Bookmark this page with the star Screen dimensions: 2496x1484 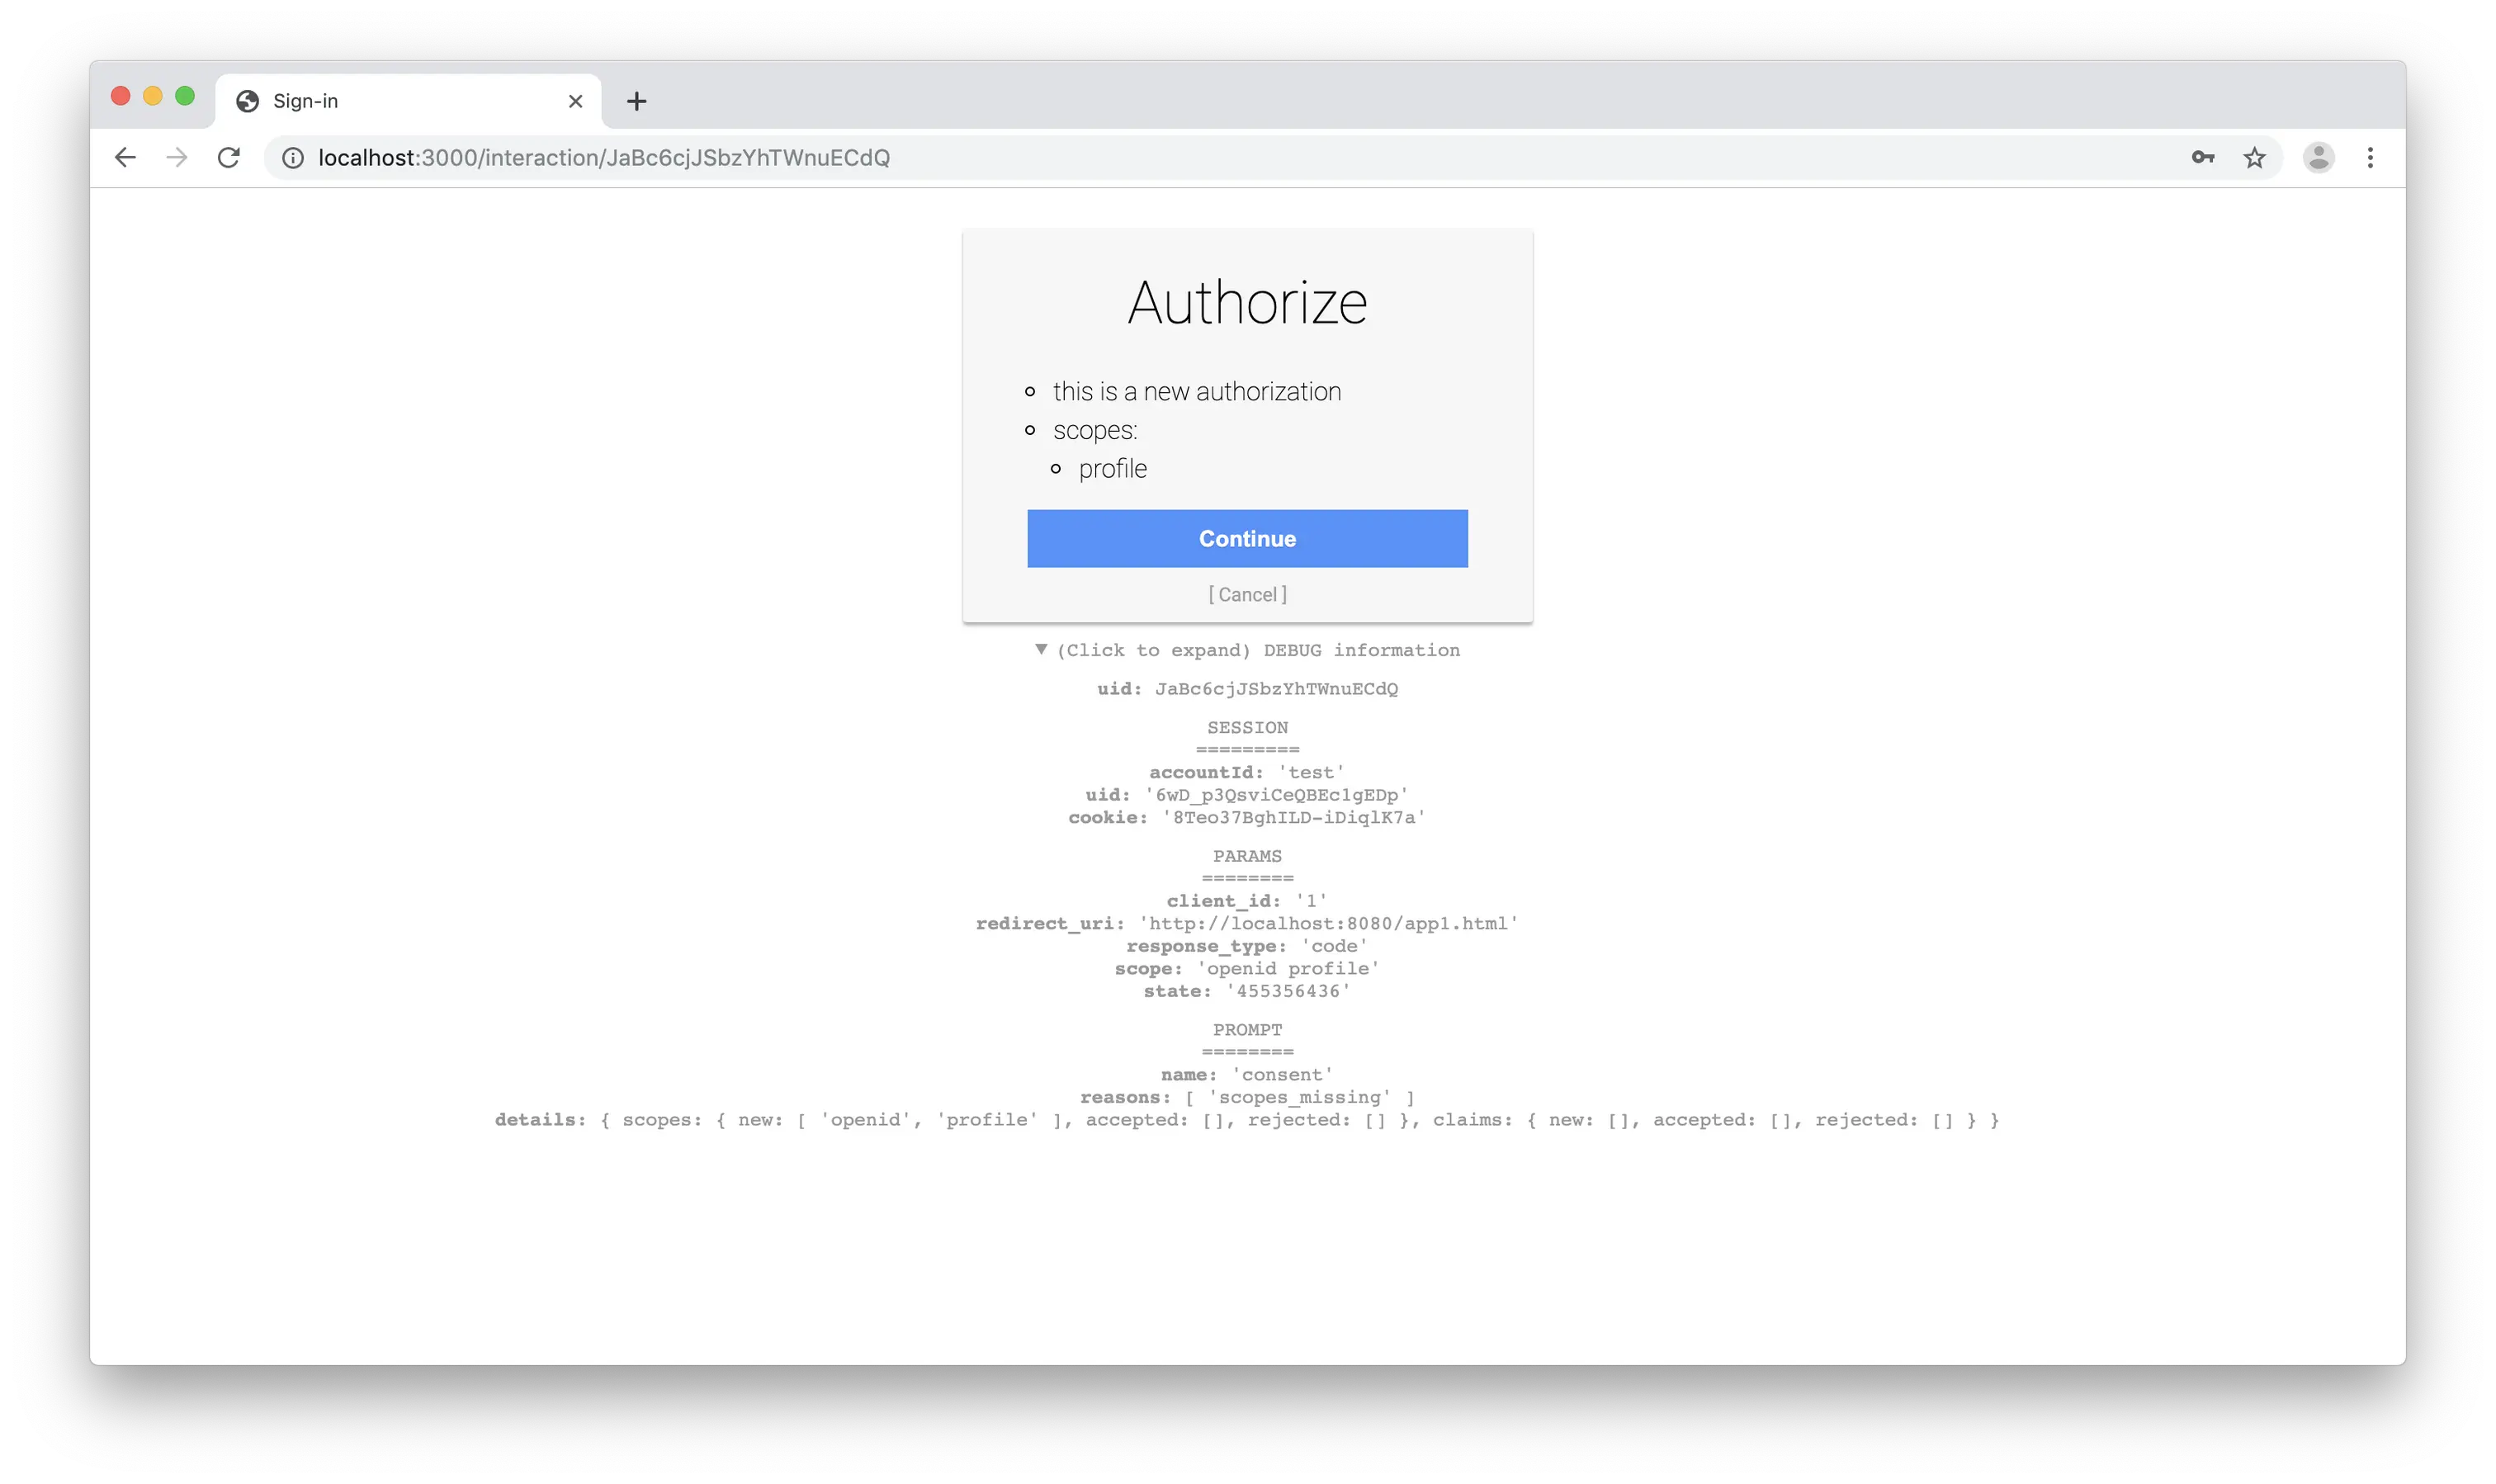coord(2254,158)
